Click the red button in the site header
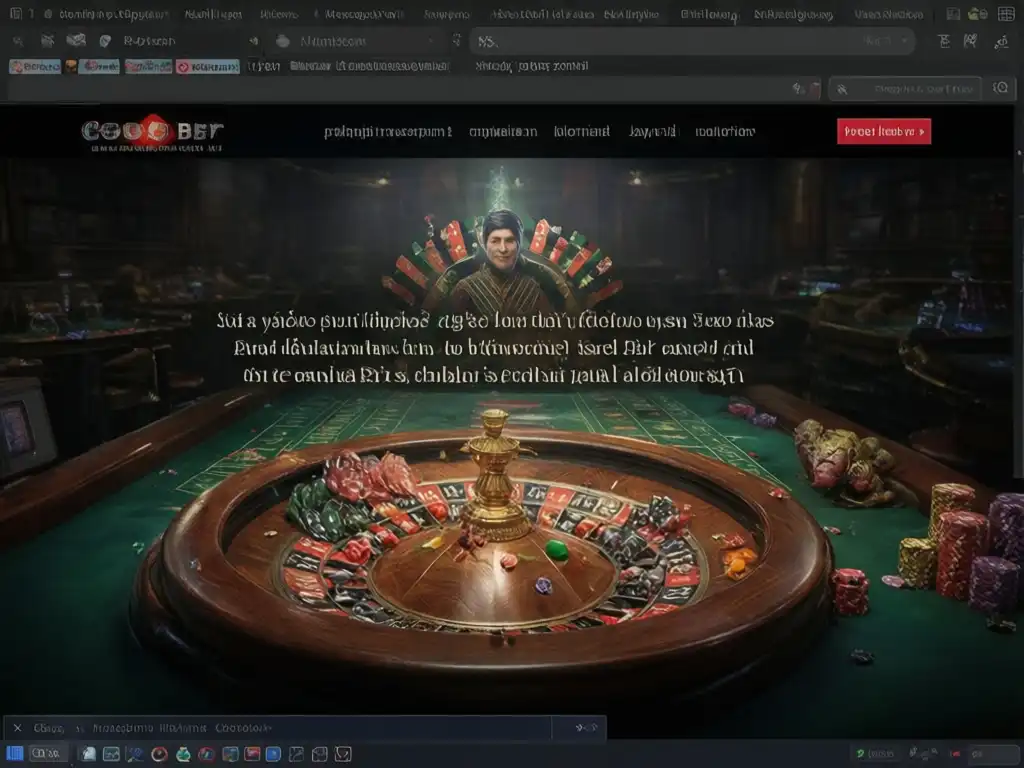The height and width of the screenshot is (768, 1024). (884, 131)
